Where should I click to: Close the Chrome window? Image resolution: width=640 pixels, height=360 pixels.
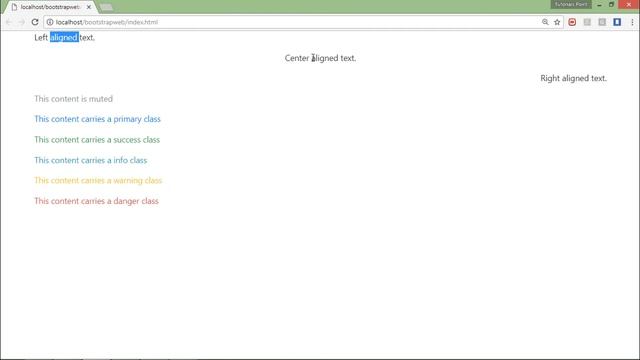tap(629, 4)
